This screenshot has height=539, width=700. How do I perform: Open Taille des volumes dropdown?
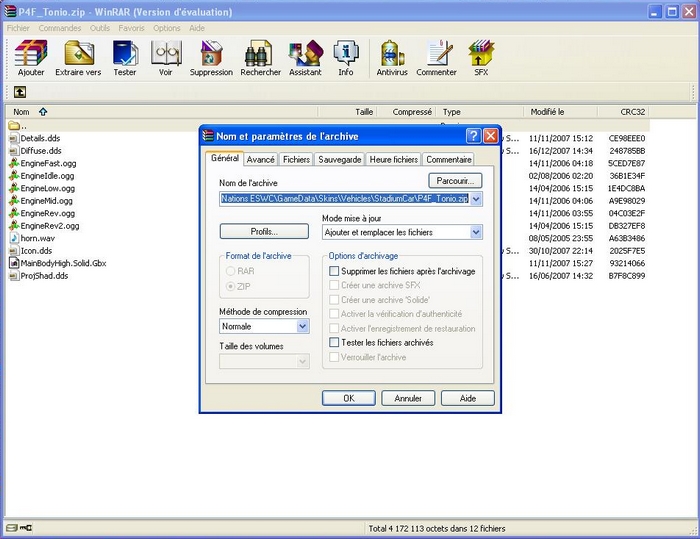[x=302, y=361]
